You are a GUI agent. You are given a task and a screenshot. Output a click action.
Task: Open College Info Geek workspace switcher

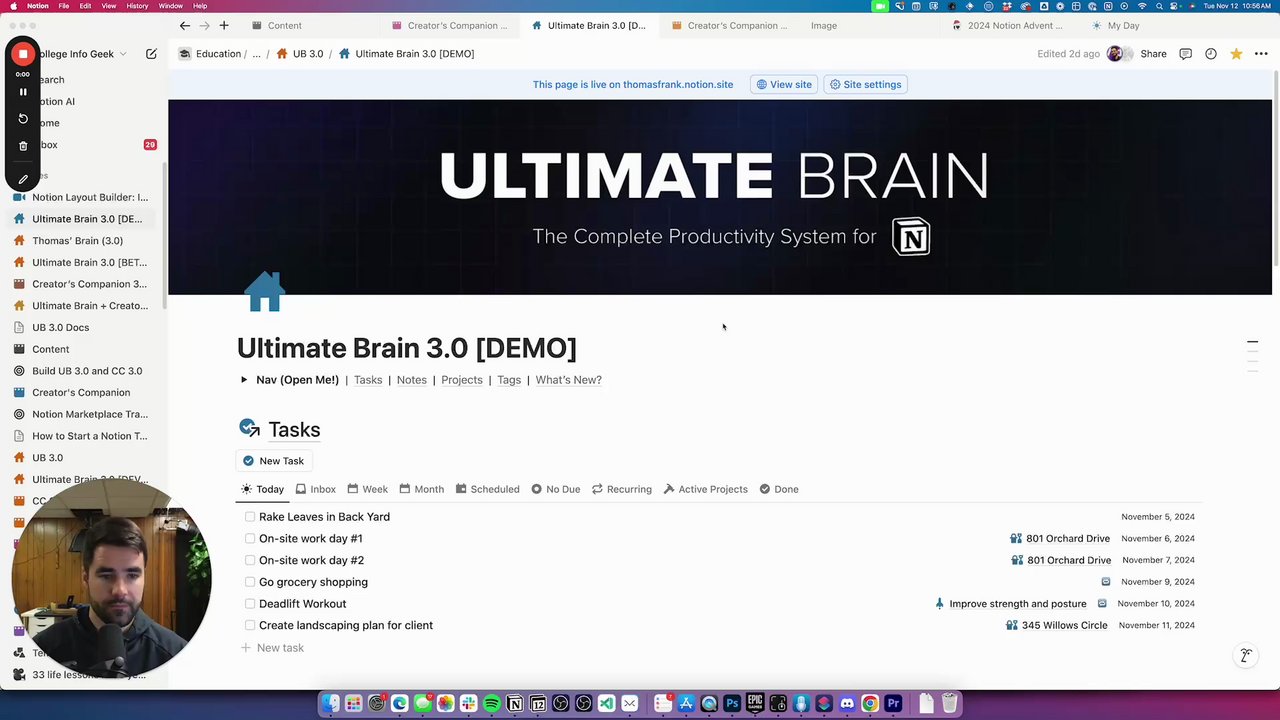pos(78,54)
